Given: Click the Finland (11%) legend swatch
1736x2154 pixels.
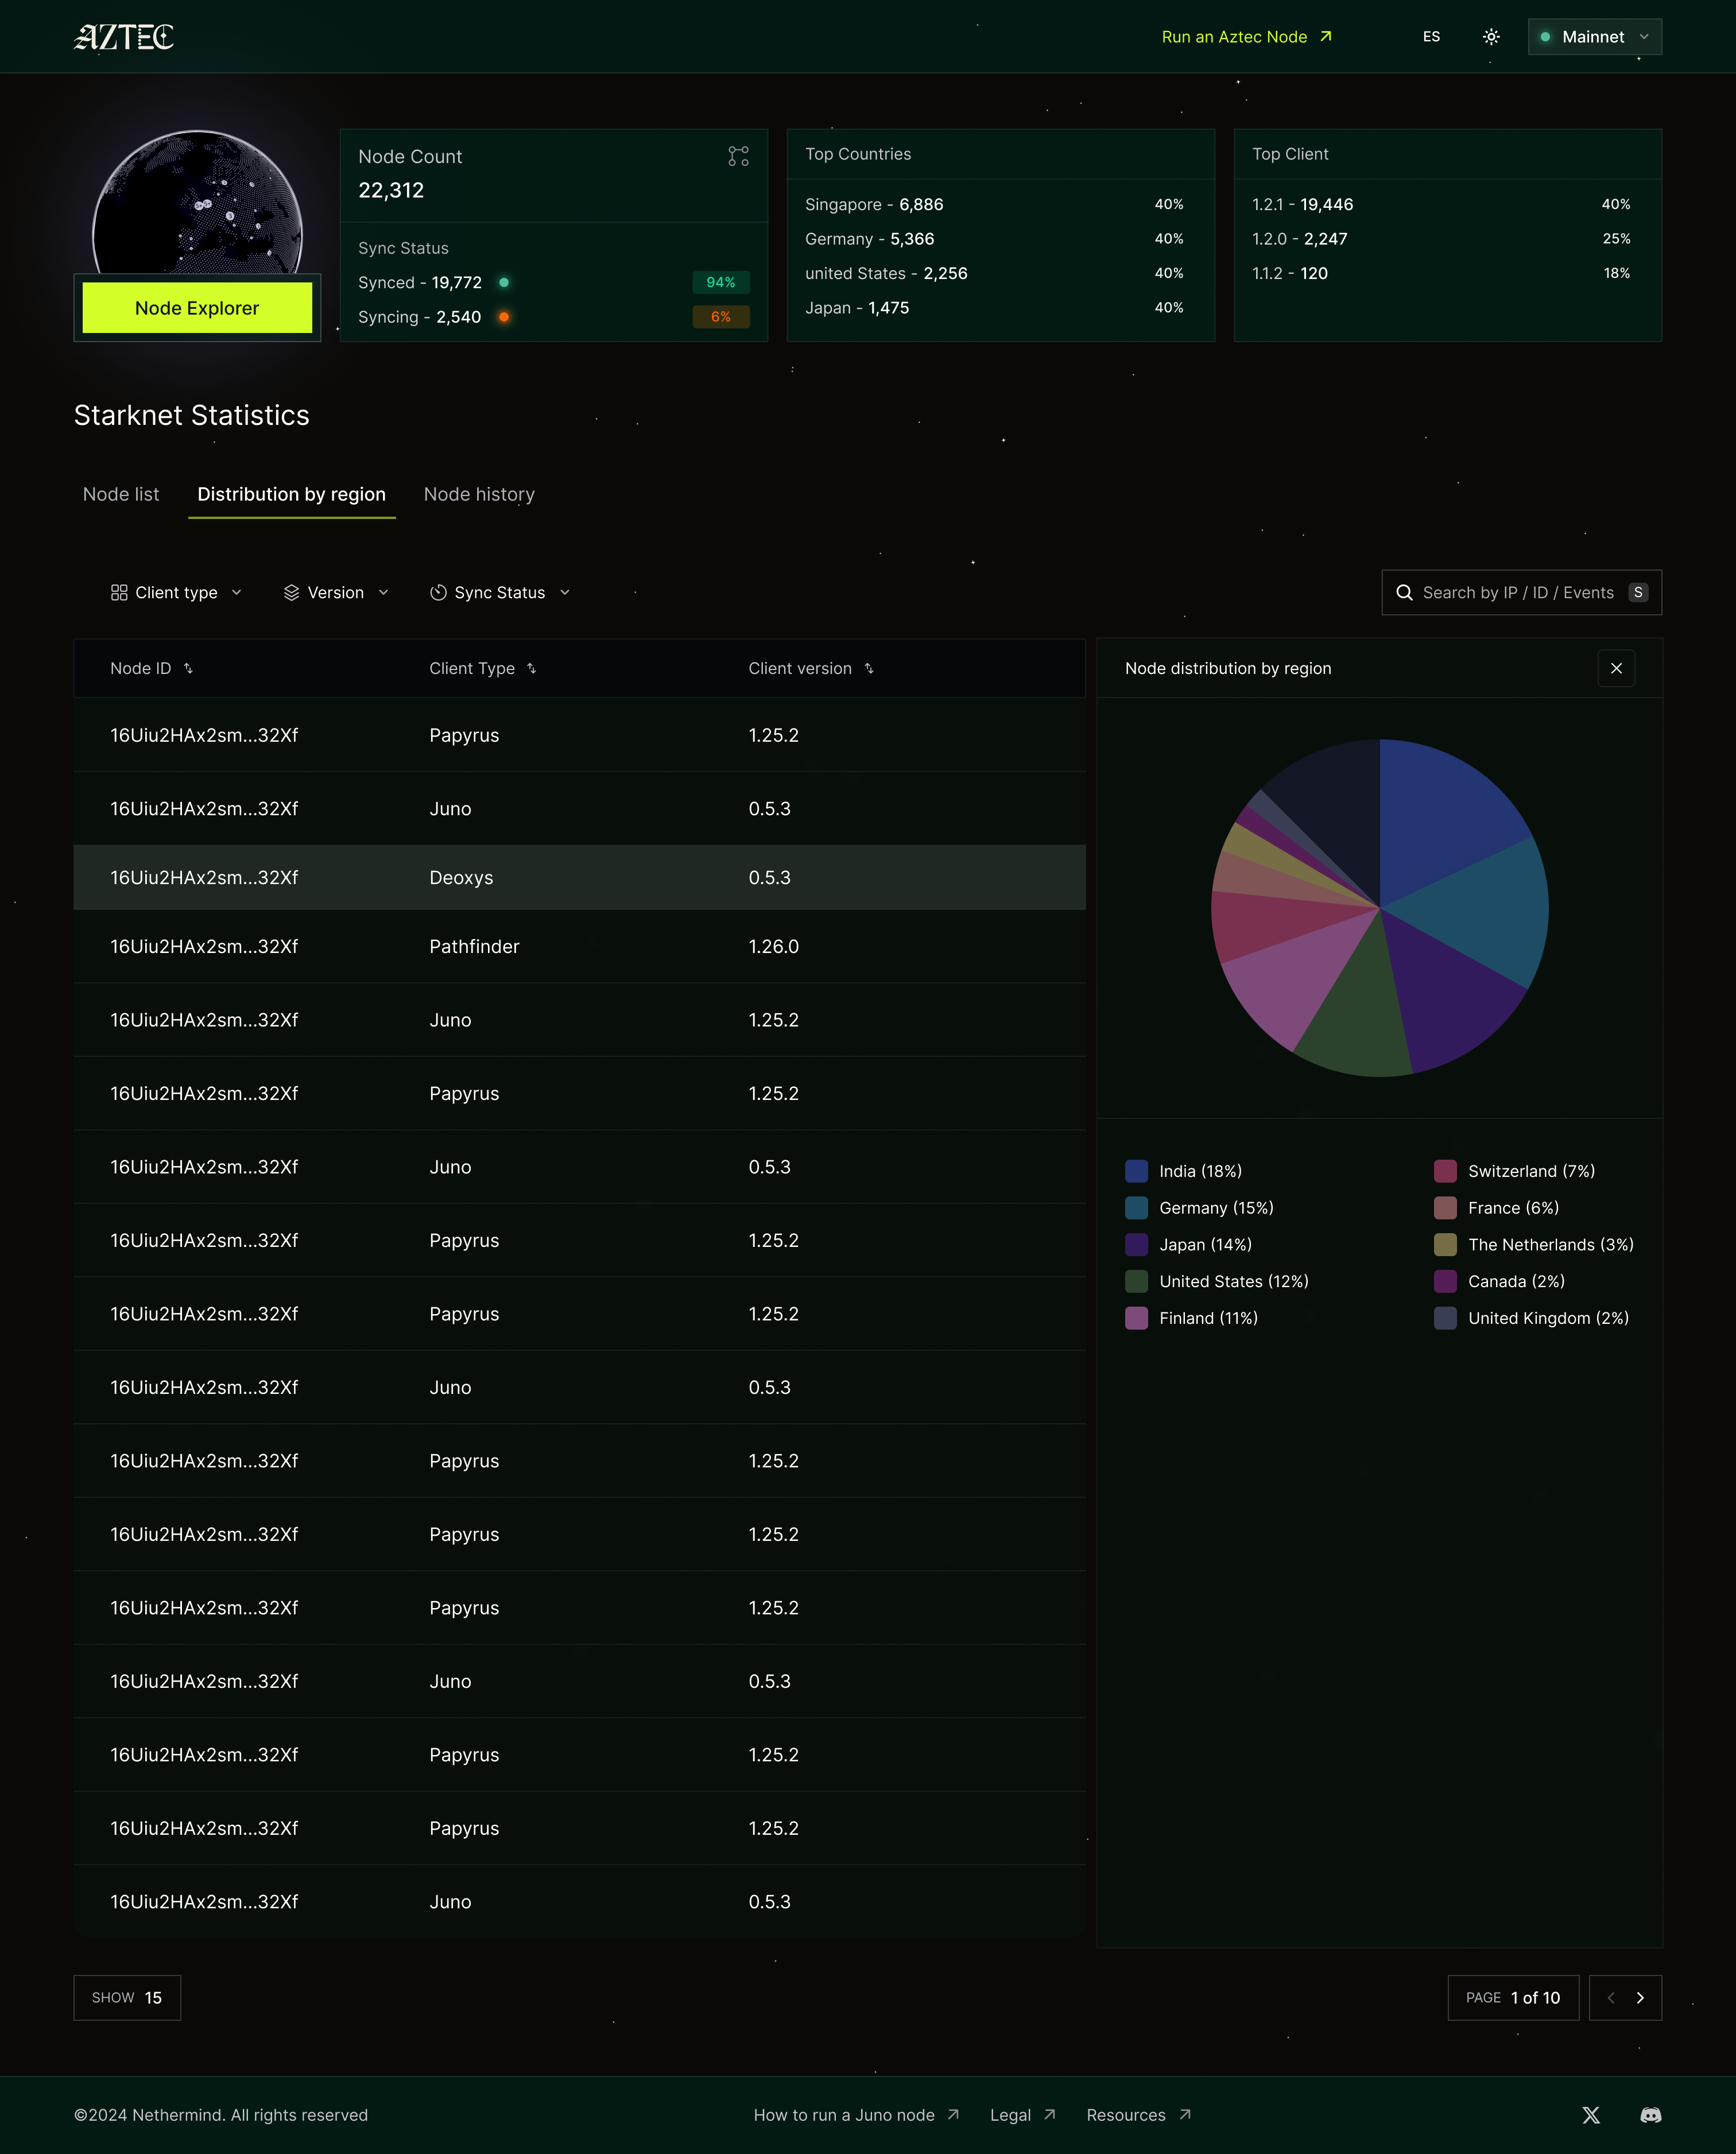Looking at the screenshot, I should tap(1136, 1318).
